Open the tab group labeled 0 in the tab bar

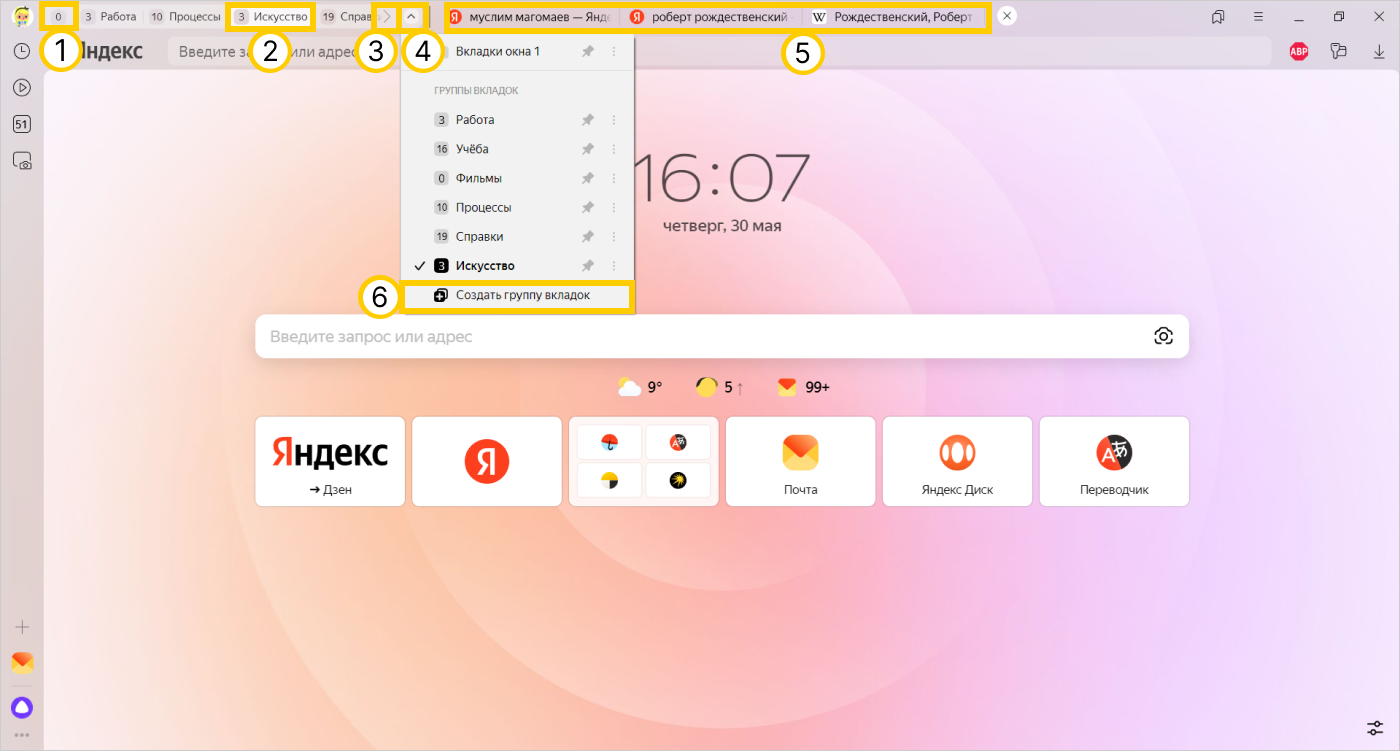[x=59, y=17]
